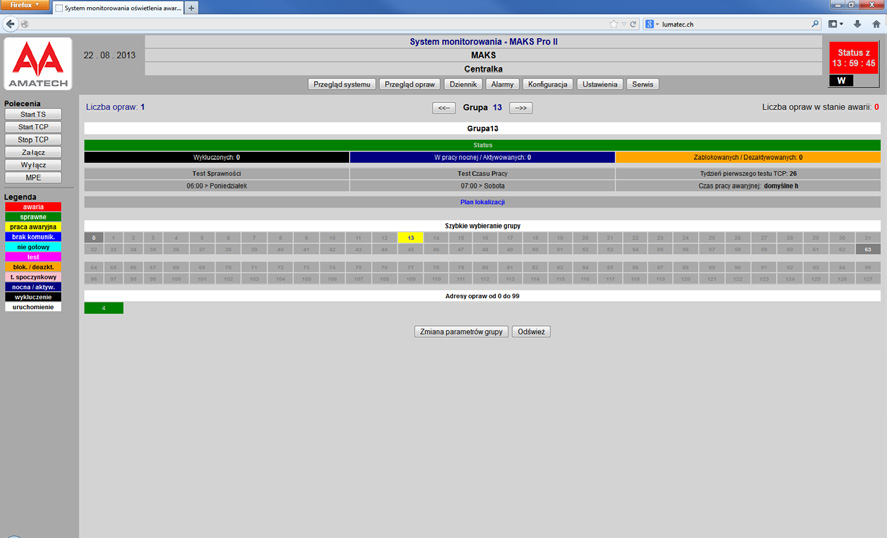Click the search magnifier icon

coord(815,24)
